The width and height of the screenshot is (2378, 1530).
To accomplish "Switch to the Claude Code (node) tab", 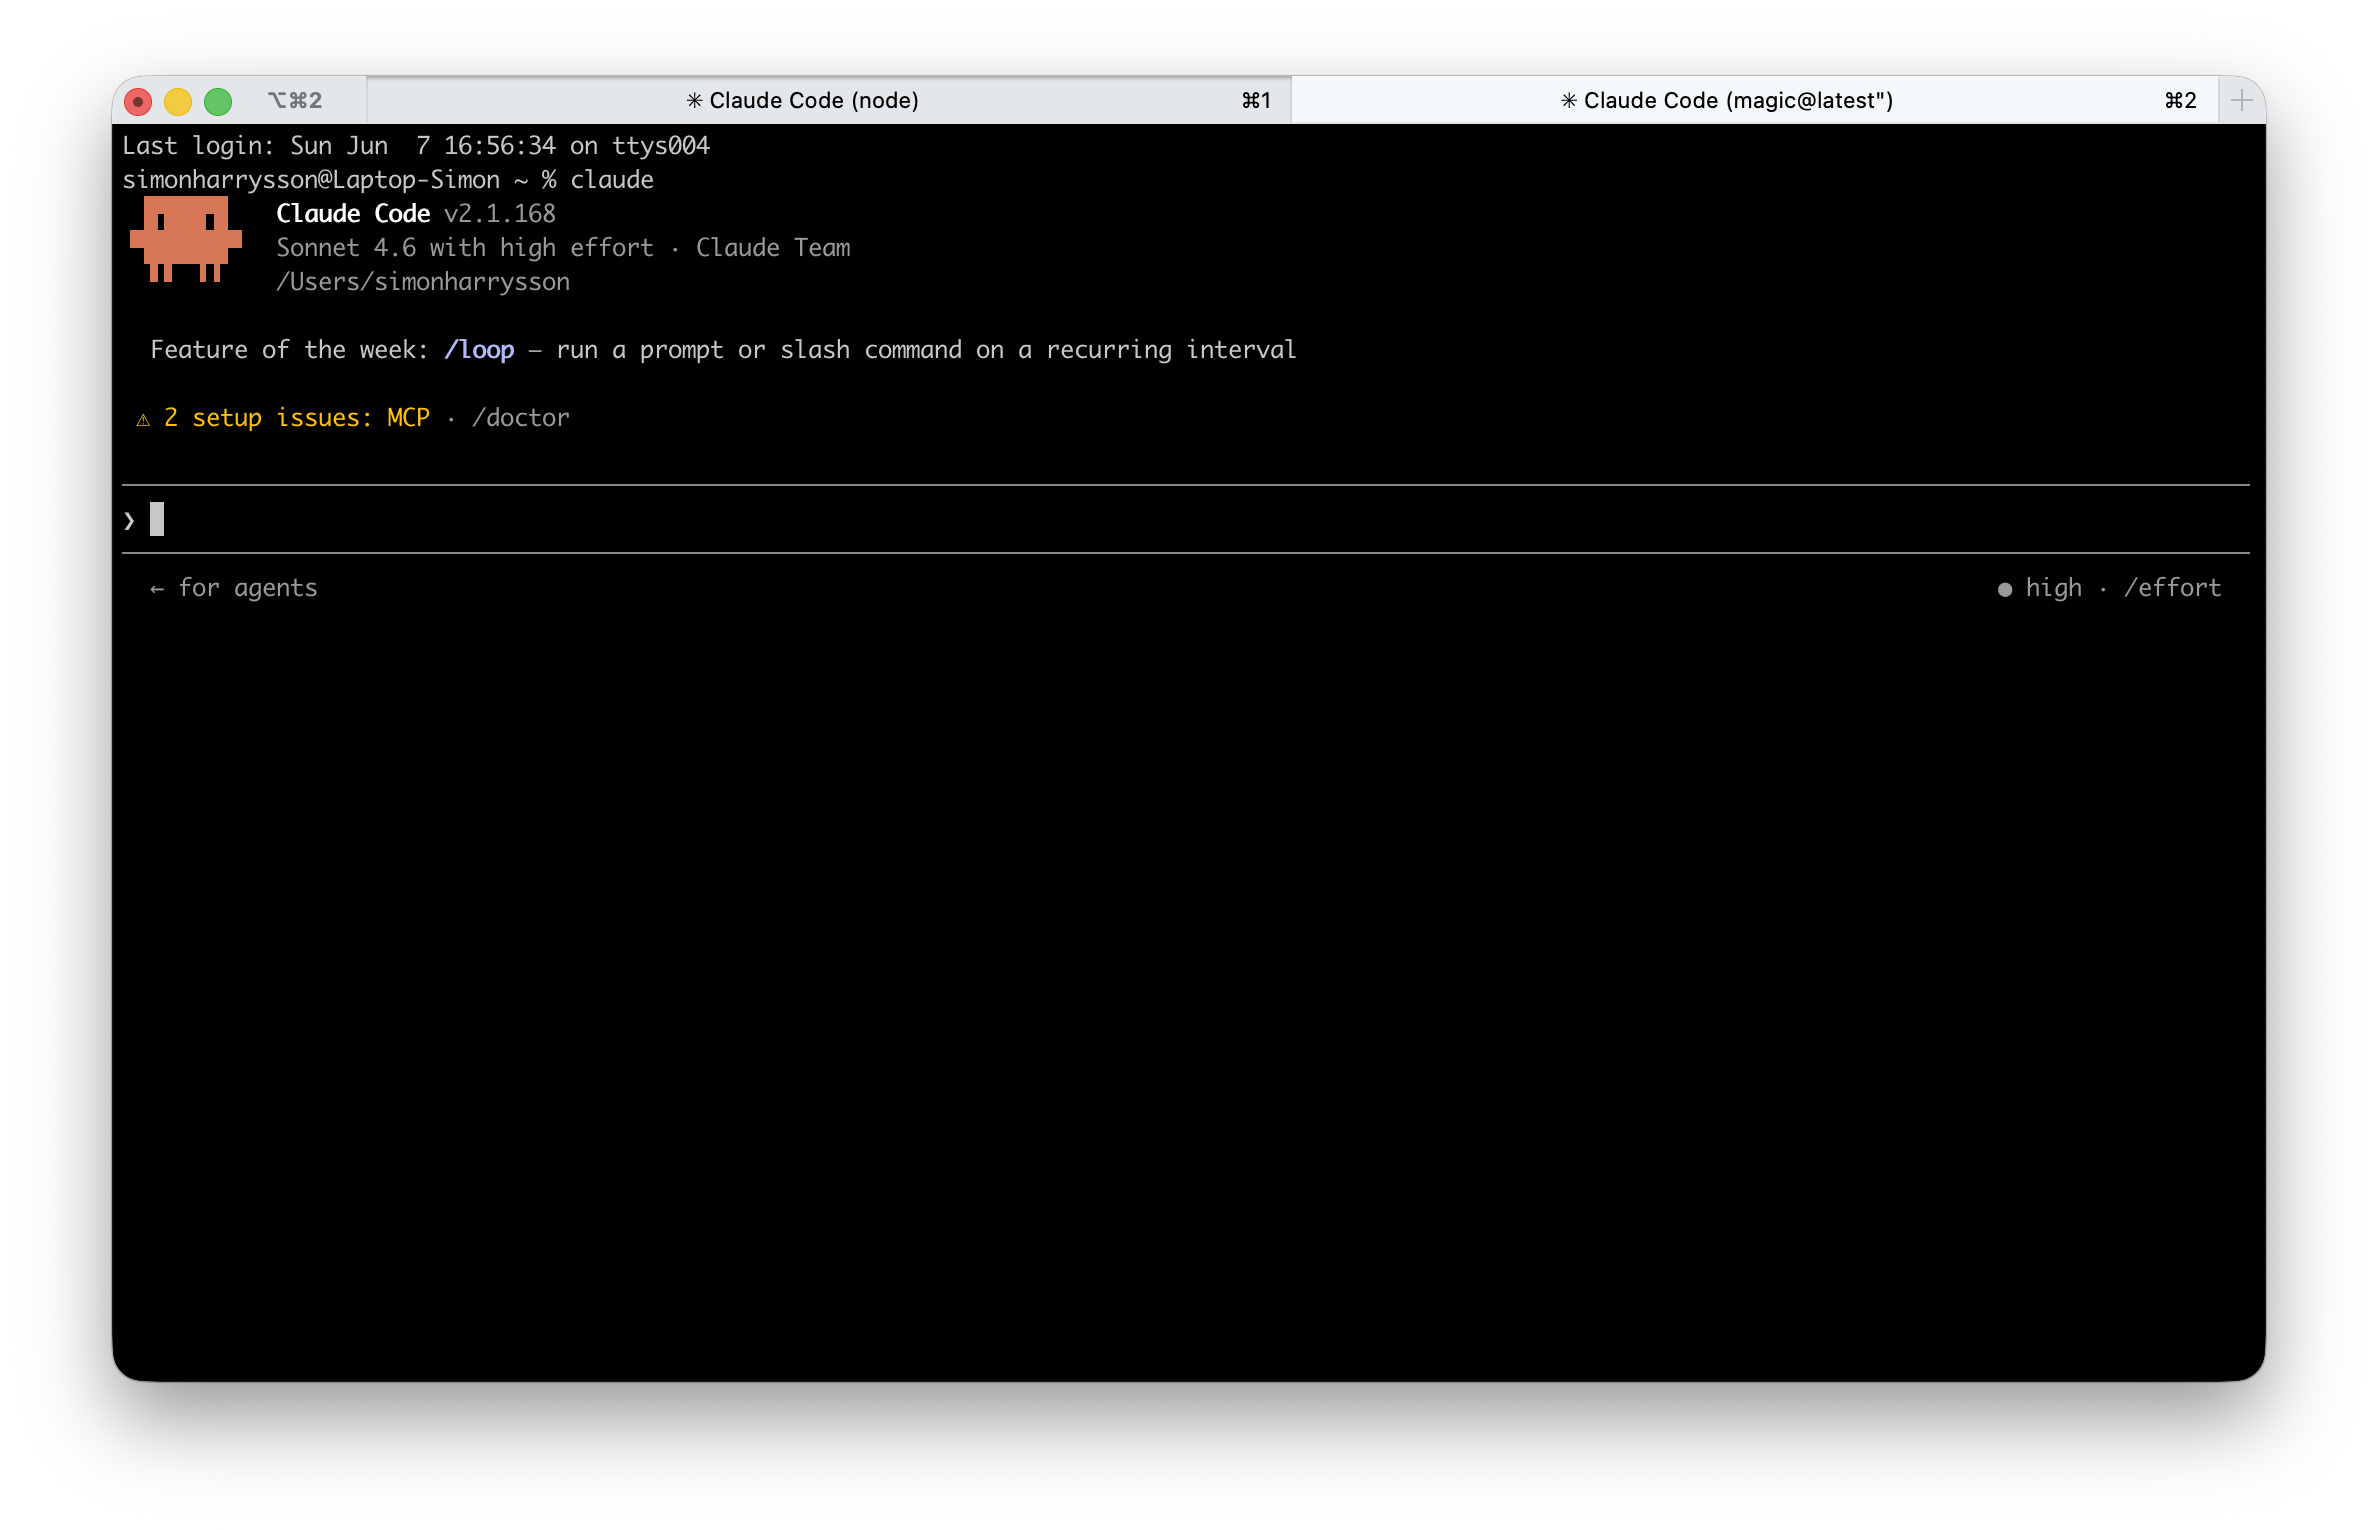I will (829, 100).
